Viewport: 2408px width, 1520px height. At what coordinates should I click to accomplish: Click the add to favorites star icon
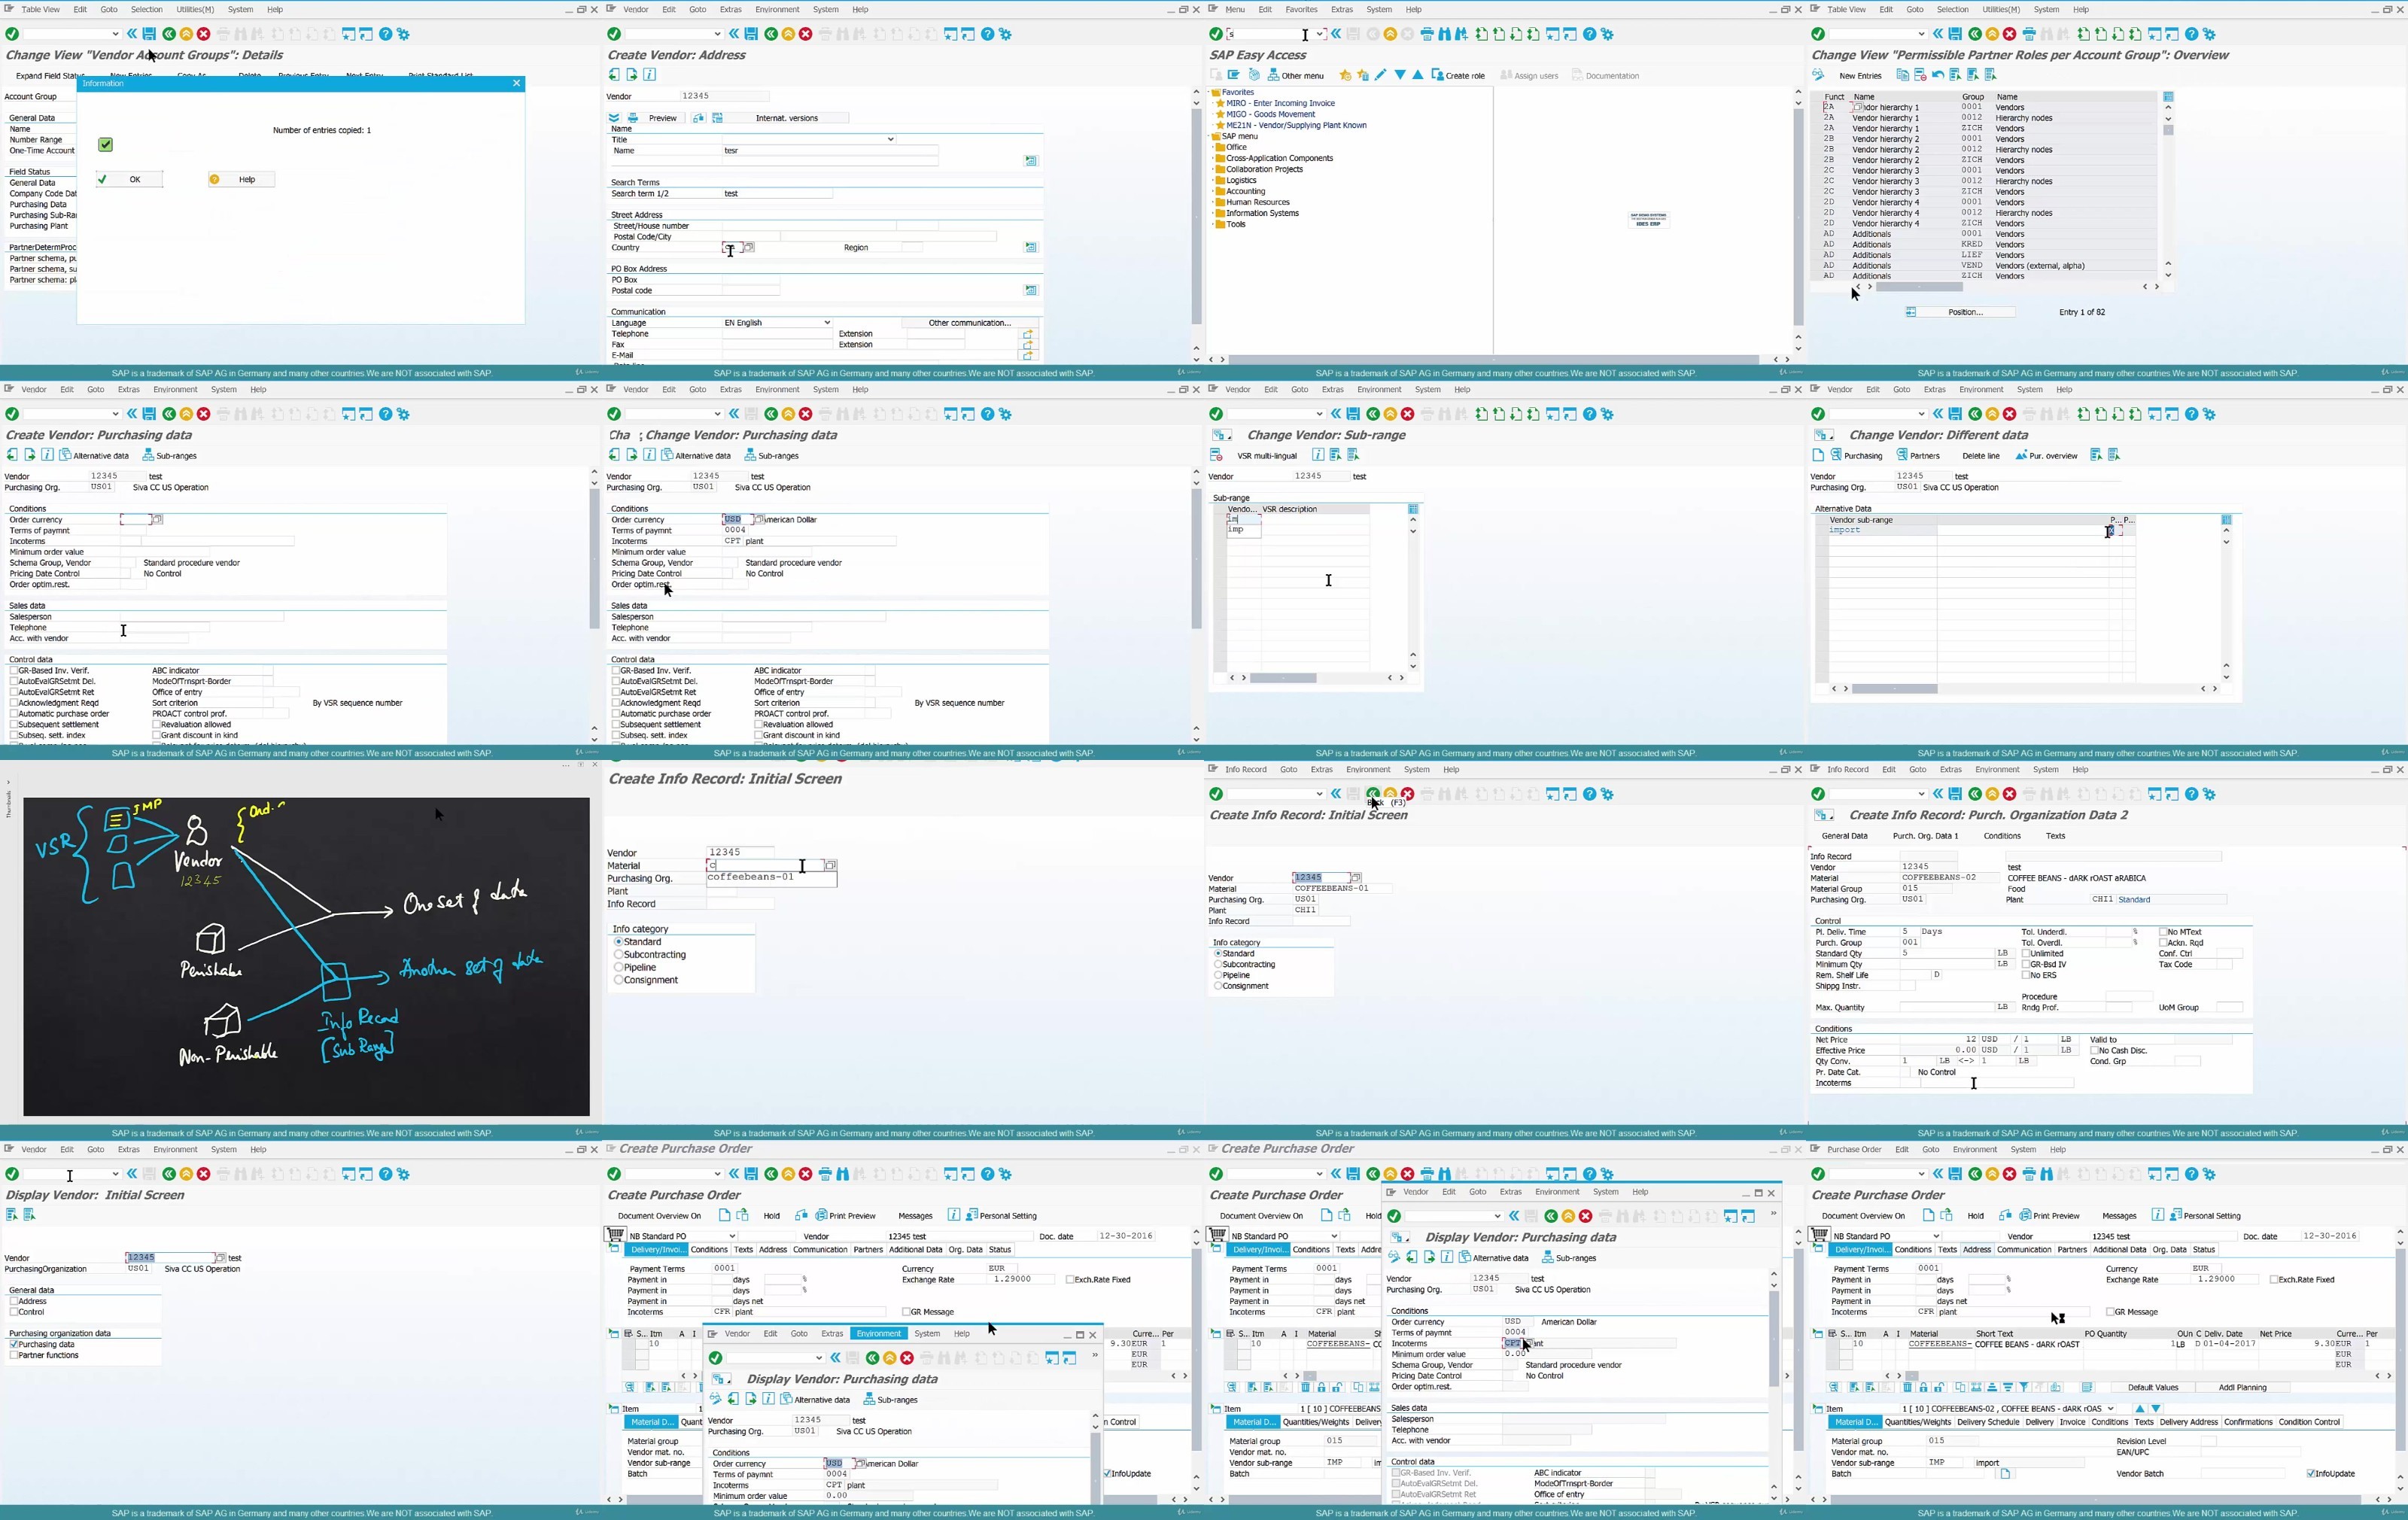pyautogui.click(x=1345, y=75)
